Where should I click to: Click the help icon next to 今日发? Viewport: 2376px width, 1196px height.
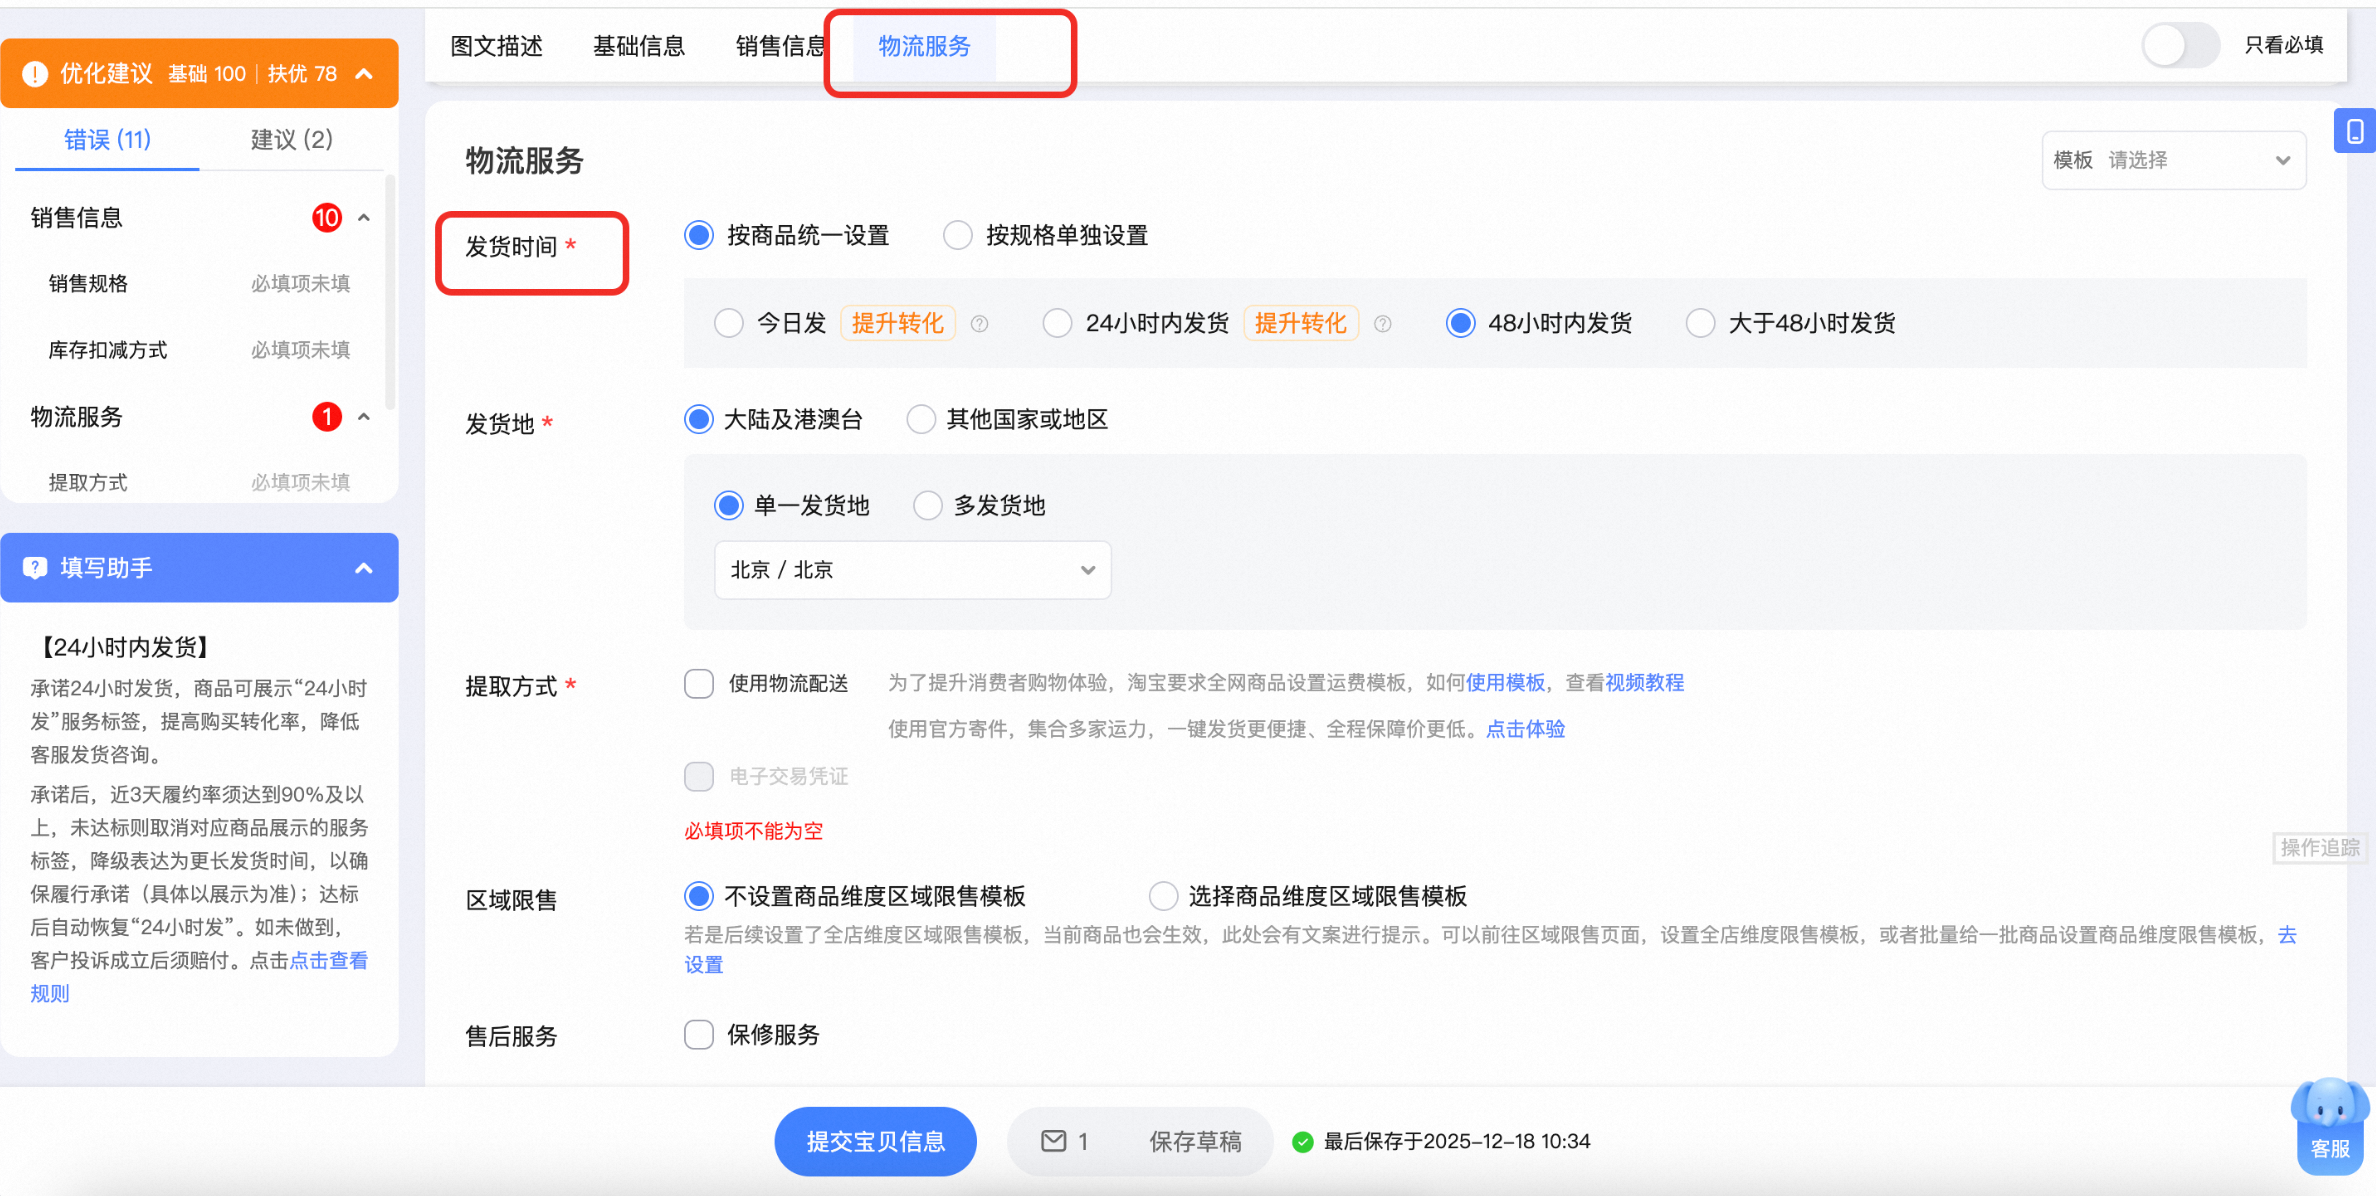[980, 324]
